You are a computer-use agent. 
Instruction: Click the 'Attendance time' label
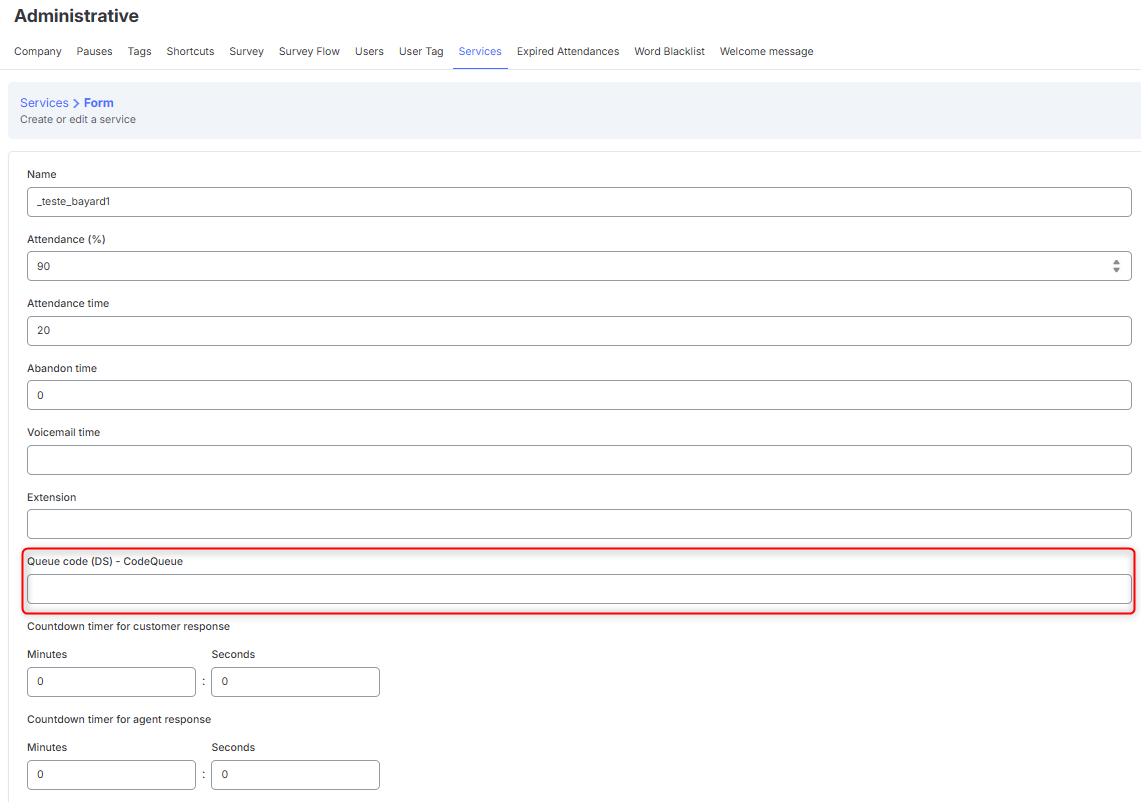click(68, 303)
